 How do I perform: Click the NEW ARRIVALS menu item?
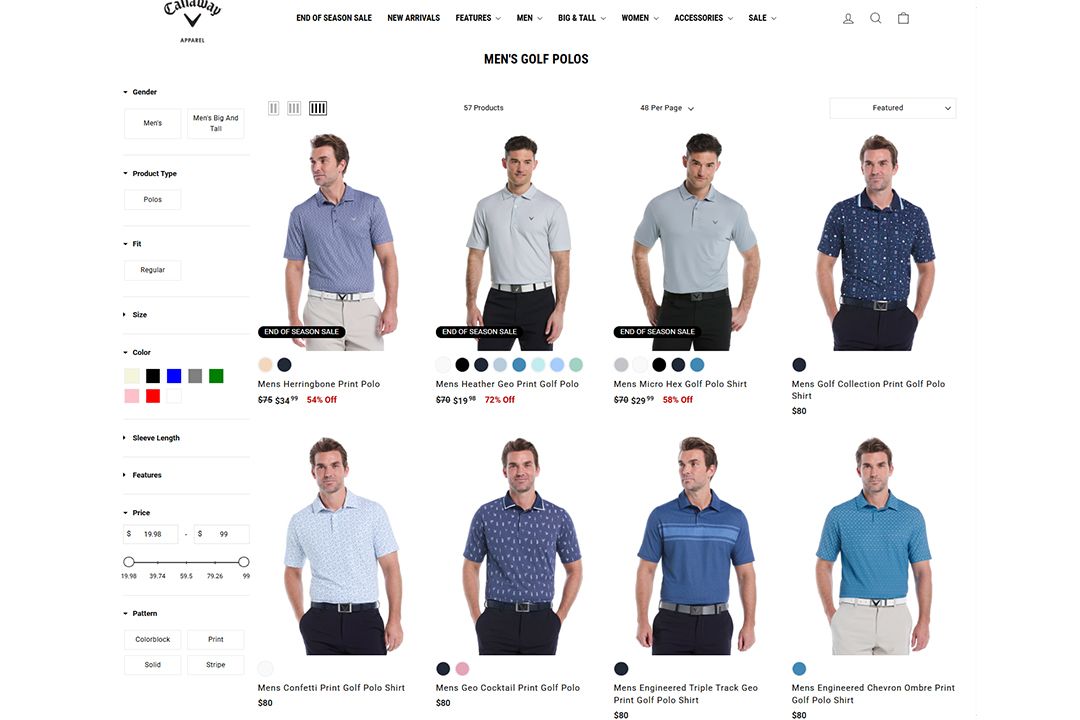point(413,17)
